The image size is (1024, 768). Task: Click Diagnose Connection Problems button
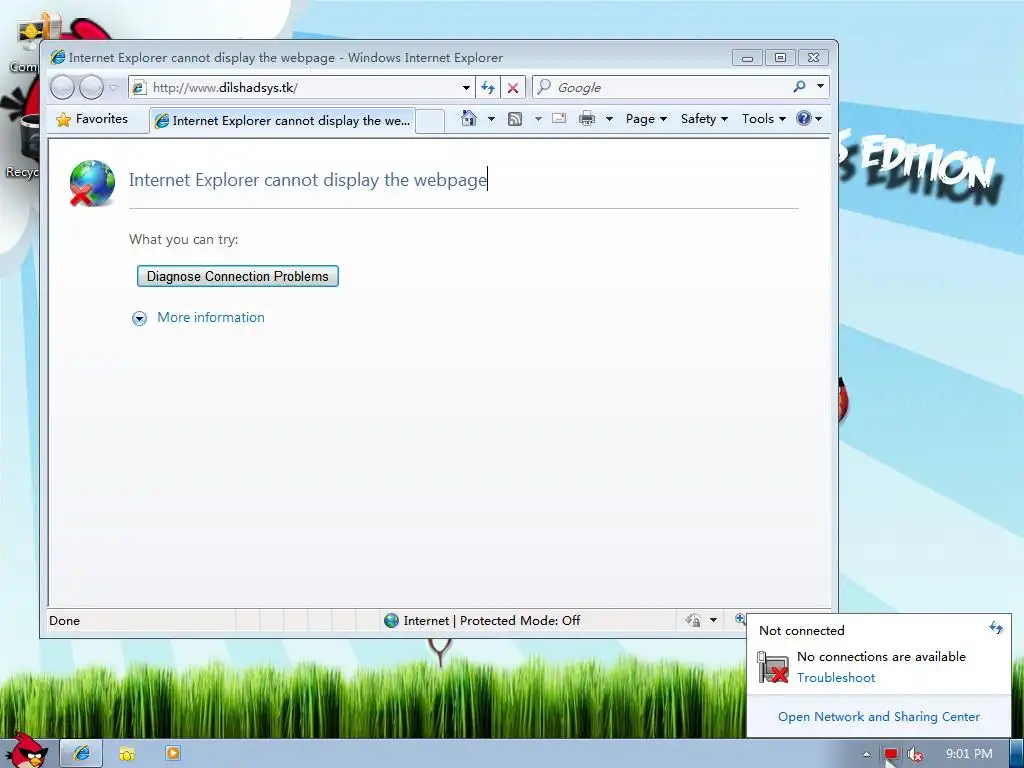tap(238, 276)
